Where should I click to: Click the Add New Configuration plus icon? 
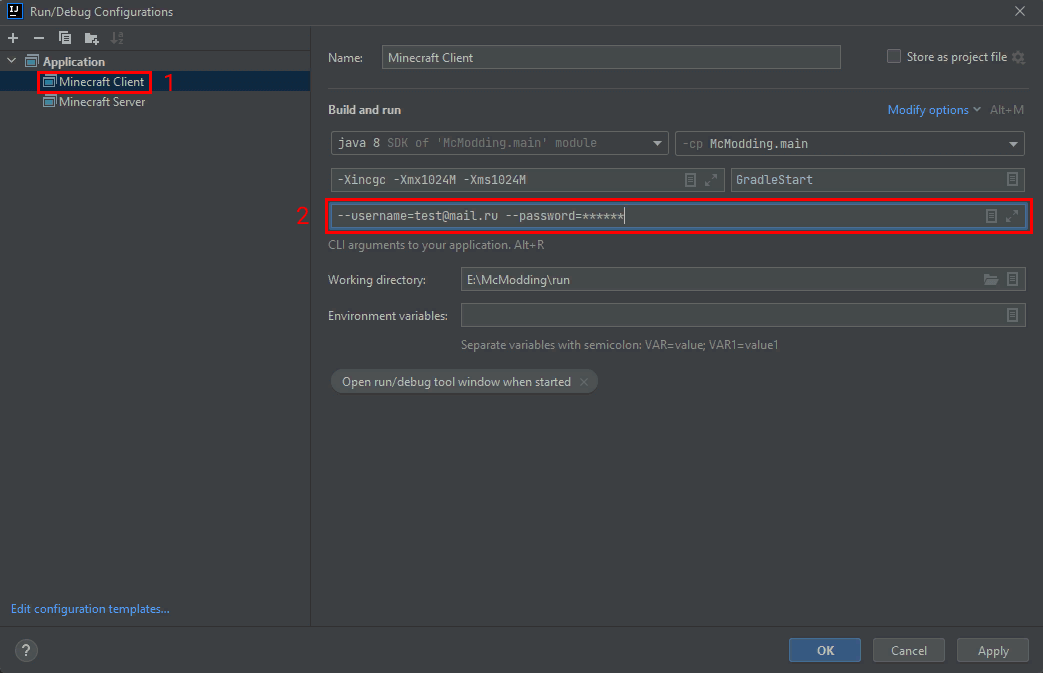[13, 38]
